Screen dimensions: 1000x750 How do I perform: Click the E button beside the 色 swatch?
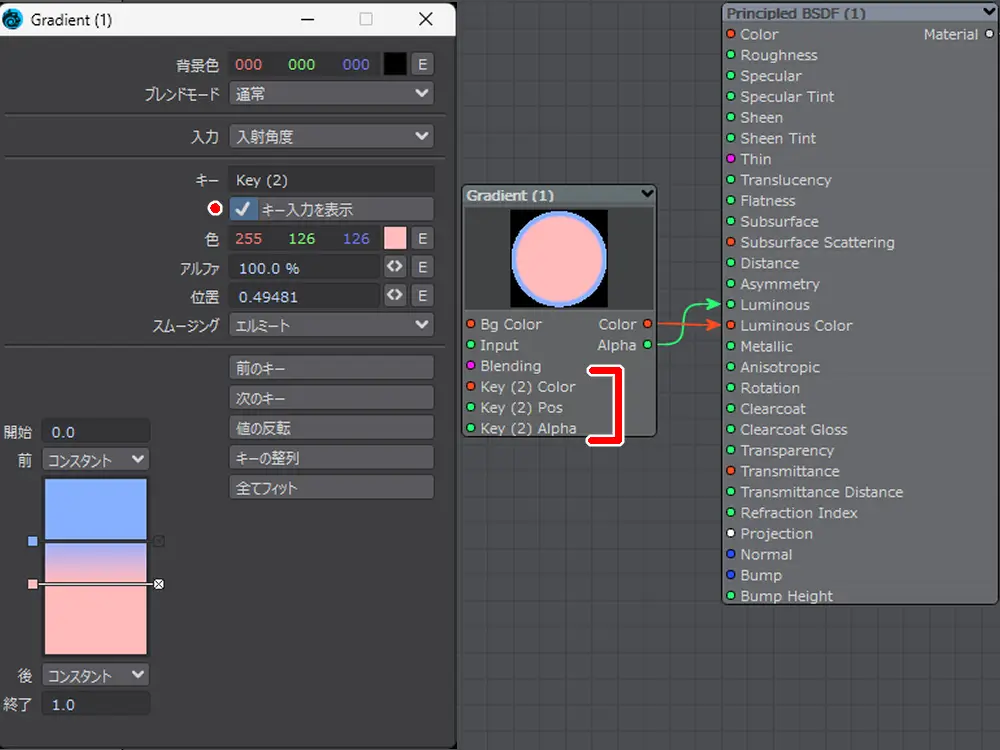pyautogui.click(x=422, y=238)
